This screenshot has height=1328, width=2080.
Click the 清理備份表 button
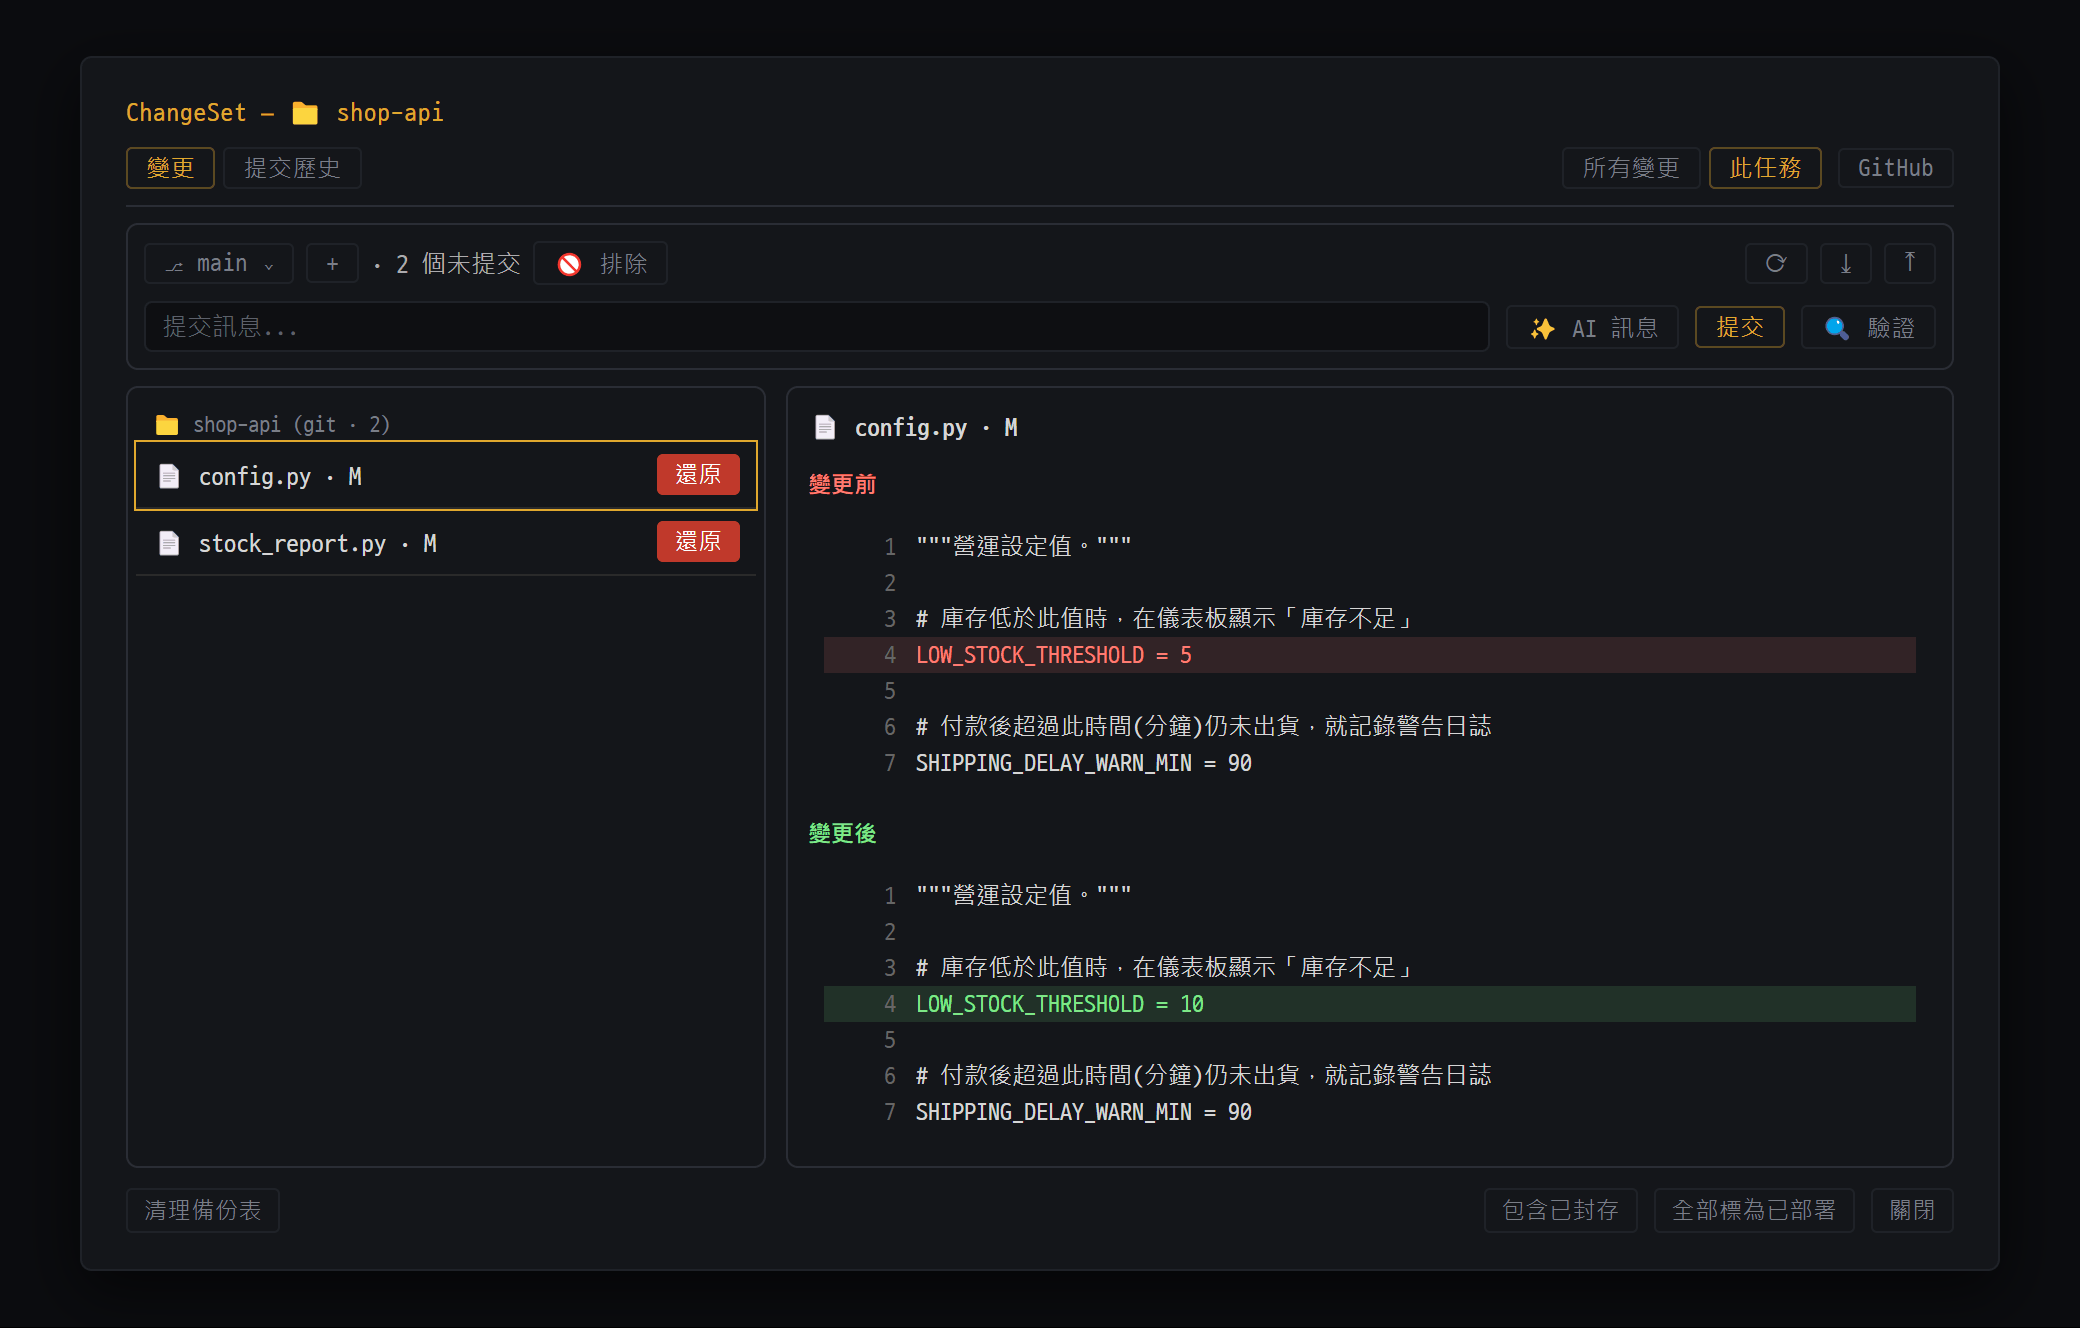tap(202, 1210)
